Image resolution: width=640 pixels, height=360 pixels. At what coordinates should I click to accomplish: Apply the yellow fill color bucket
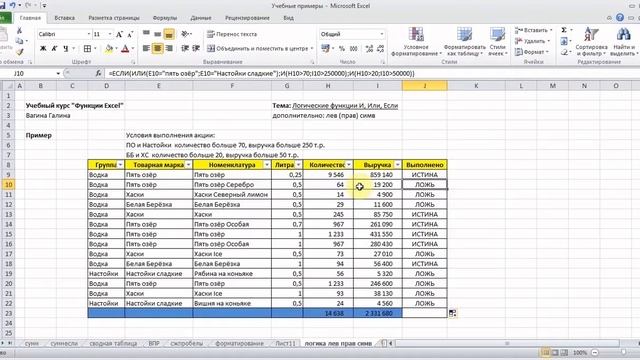[x=109, y=49]
